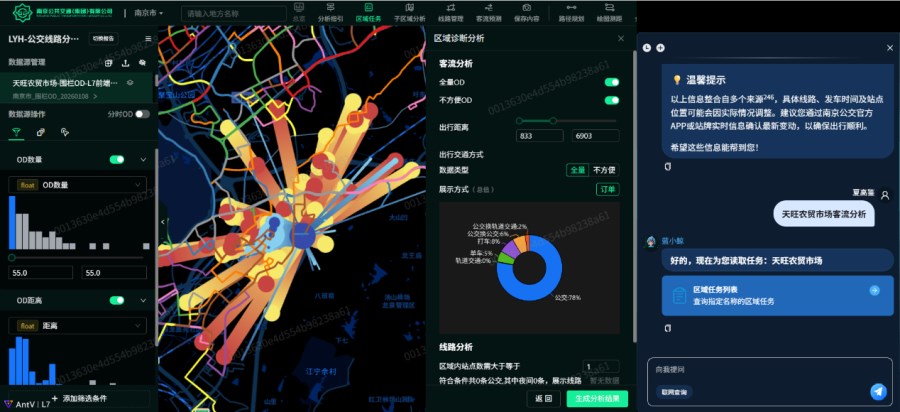The height and width of the screenshot is (412, 900).
Task: Click the upload icon beside 数据源管理
Action: tap(125, 63)
